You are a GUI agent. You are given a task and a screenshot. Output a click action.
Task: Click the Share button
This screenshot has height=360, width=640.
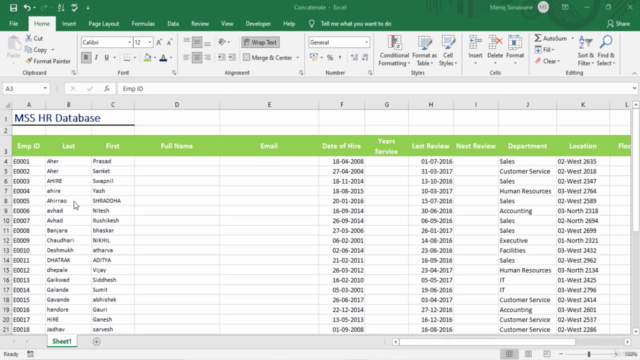click(x=618, y=24)
